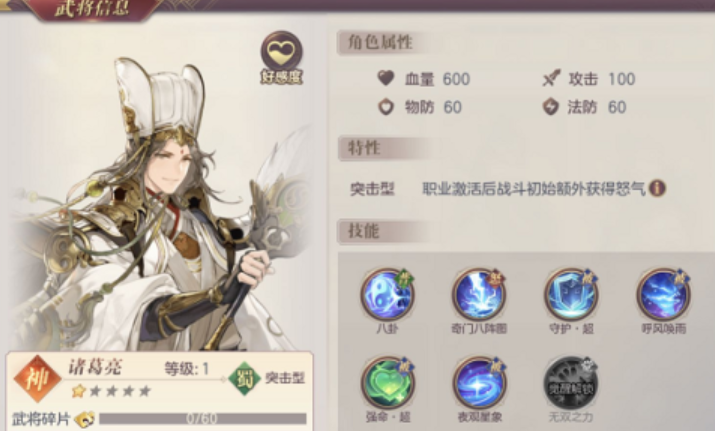Image resolution: width=715 pixels, height=431 pixels.
Task: Select the 八卦 skill icon
Action: pyautogui.click(x=387, y=294)
